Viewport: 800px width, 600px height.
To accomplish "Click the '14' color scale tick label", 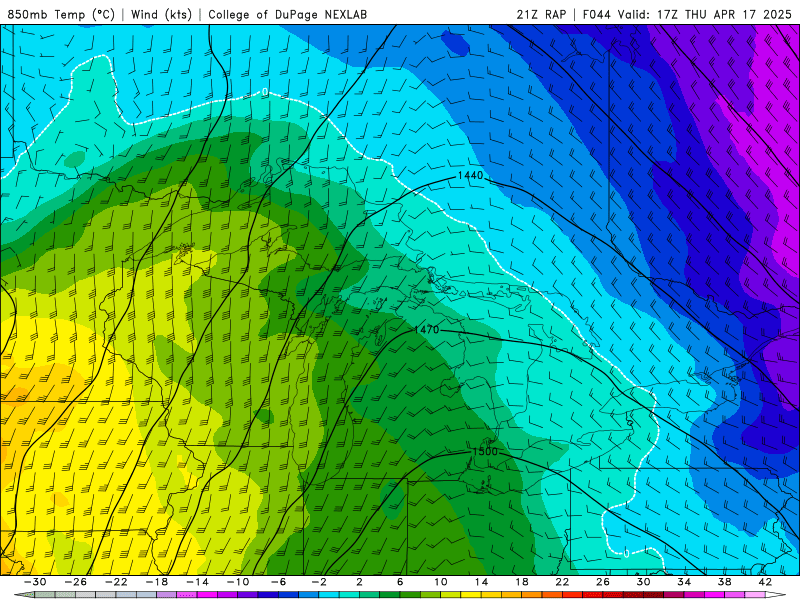I will [481, 582].
